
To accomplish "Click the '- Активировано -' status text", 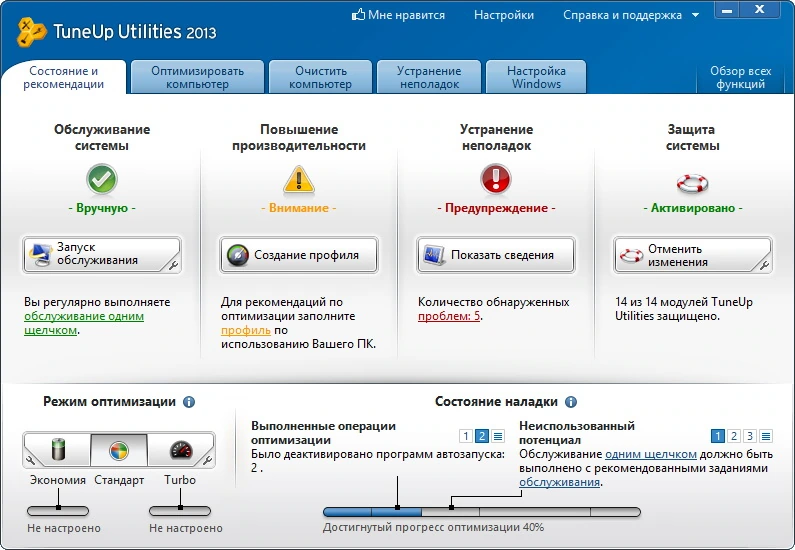I will pos(693,208).
